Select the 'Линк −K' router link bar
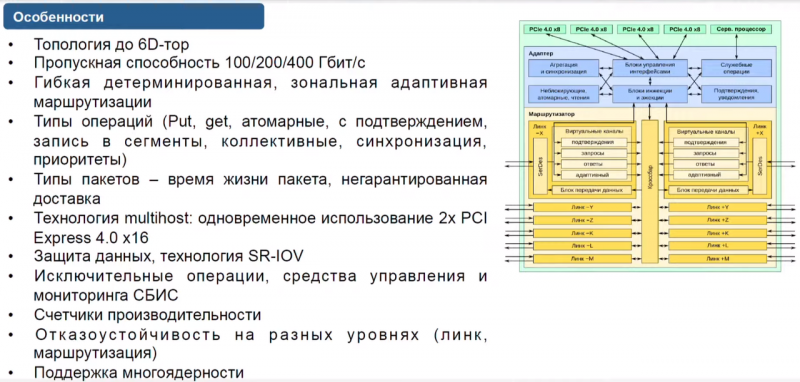The height and width of the screenshot is (382, 800). click(x=582, y=233)
